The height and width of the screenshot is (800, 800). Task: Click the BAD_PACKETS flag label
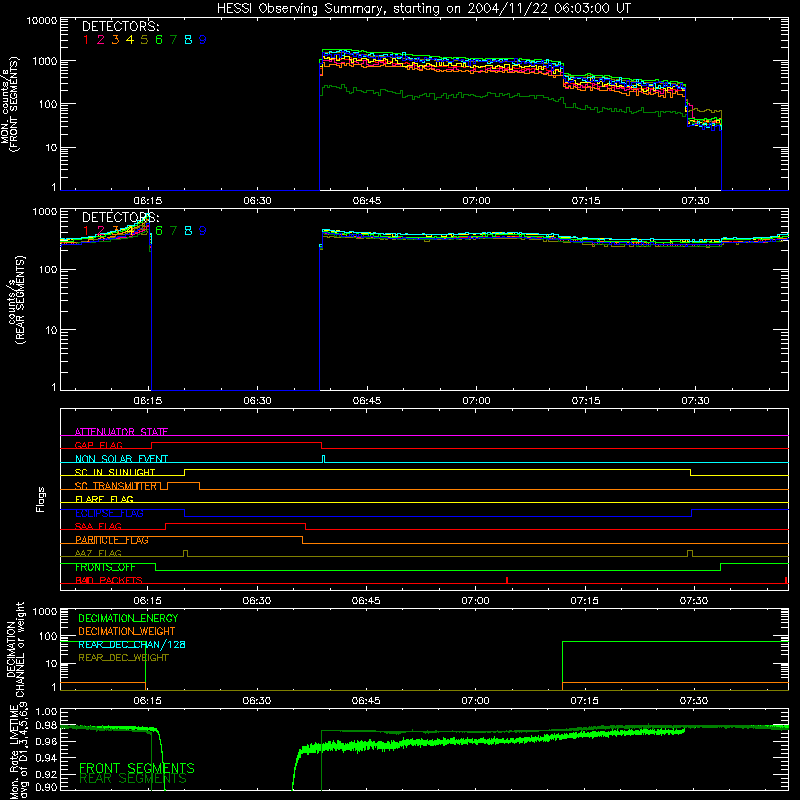(109, 580)
